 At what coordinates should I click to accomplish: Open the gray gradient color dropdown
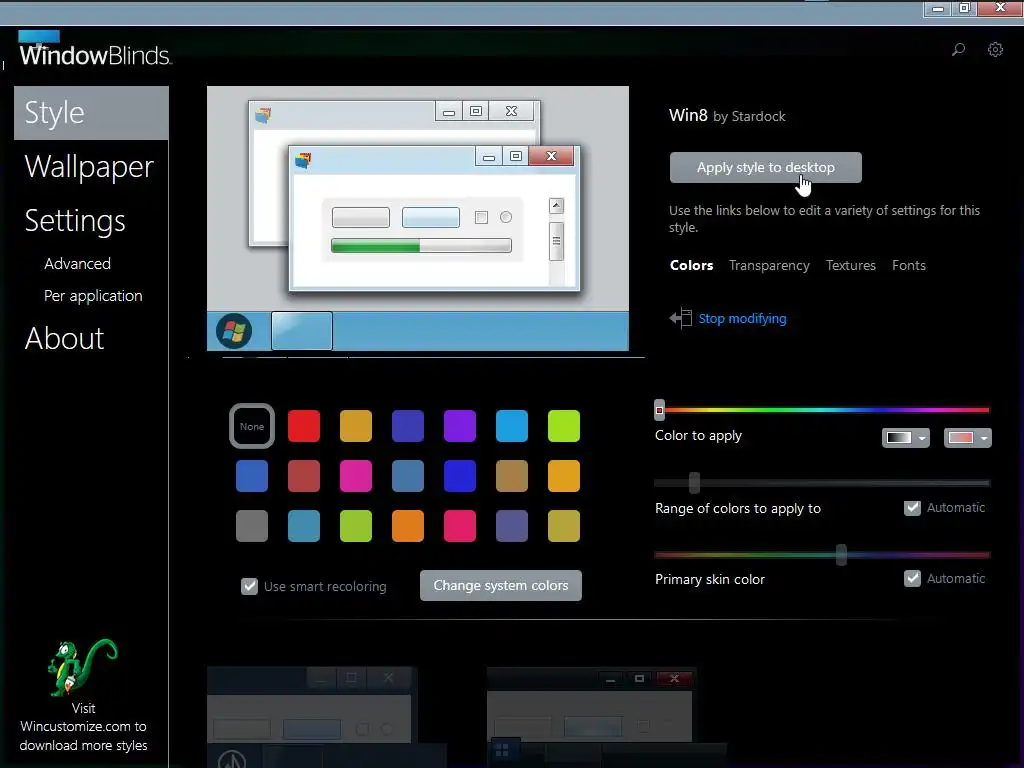pos(905,438)
